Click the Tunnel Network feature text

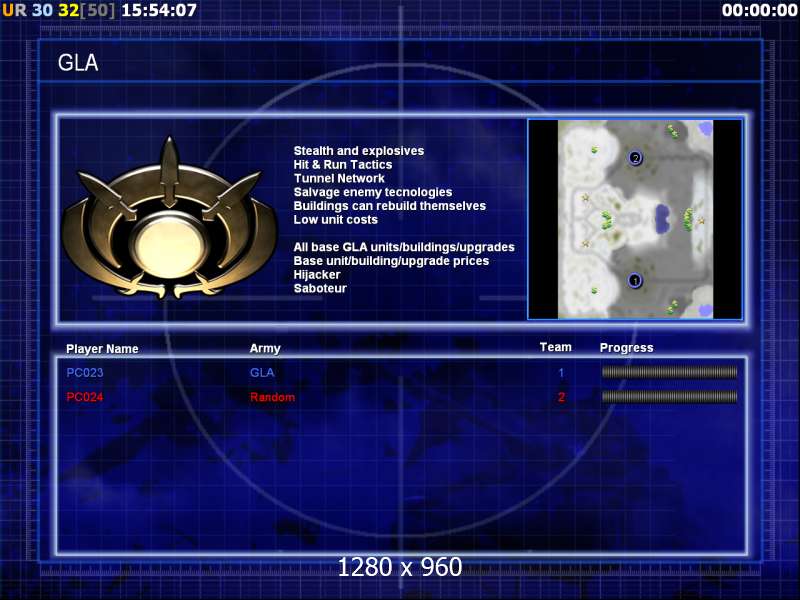point(339,178)
